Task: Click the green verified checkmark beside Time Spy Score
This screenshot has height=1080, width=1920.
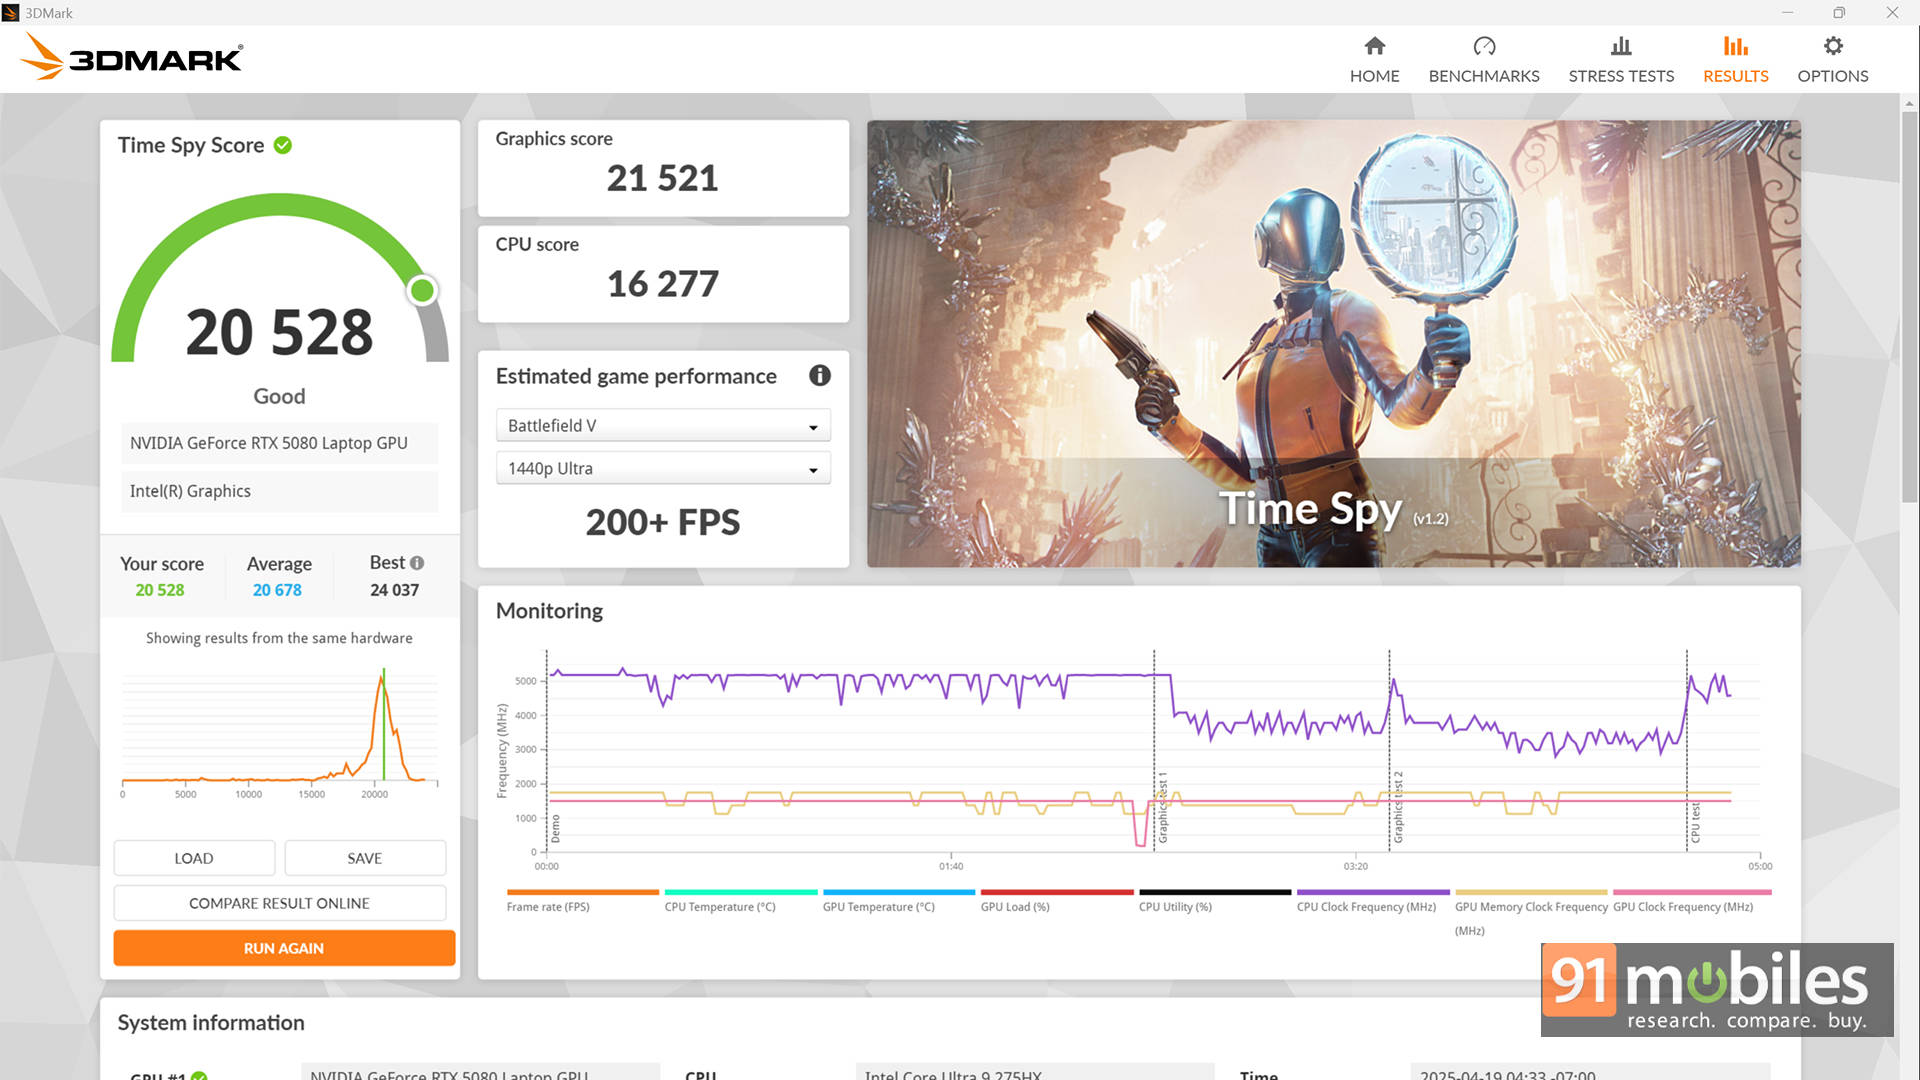Action: point(283,145)
